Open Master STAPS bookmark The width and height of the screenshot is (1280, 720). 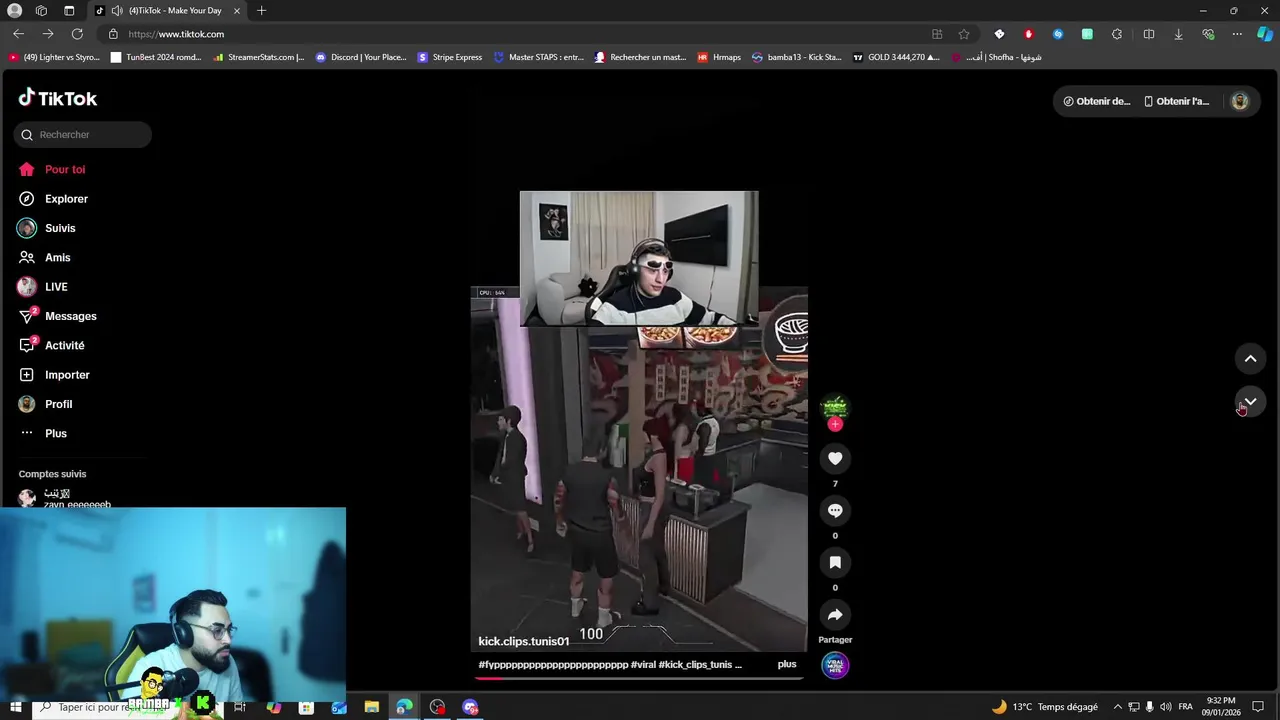click(539, 57)
